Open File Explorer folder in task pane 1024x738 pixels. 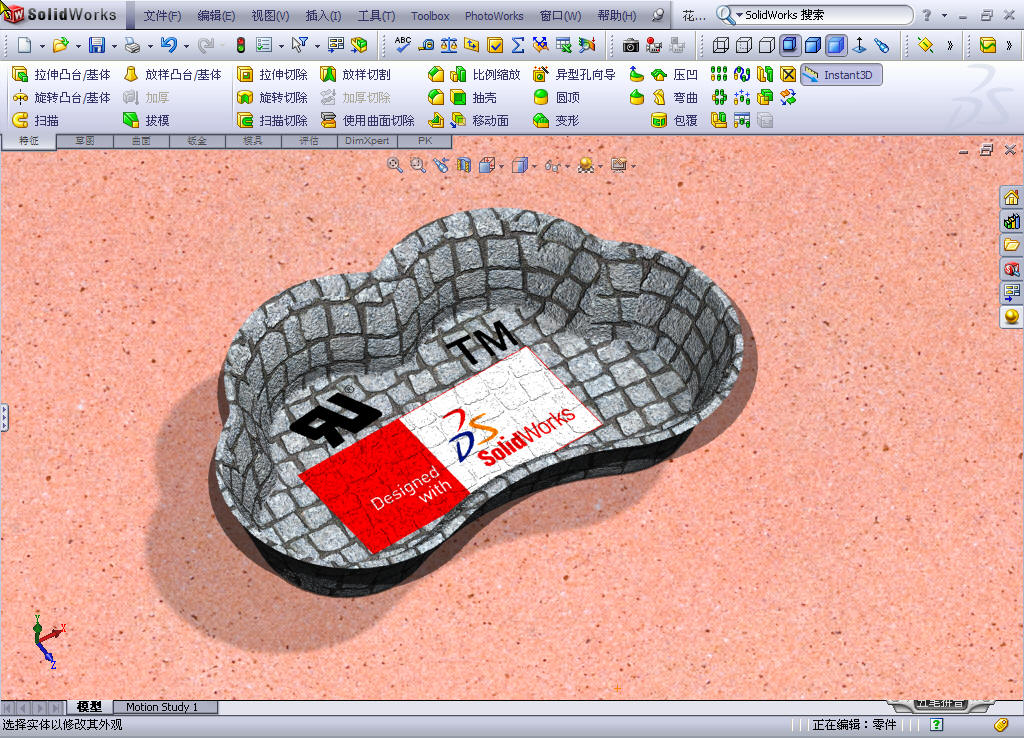pyautogui.click(x=1011, y=245)
